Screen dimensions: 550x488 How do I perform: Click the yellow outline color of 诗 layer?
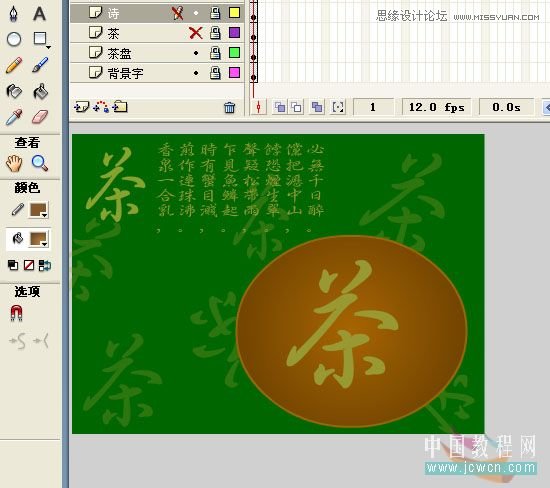[x=234, y=13]
